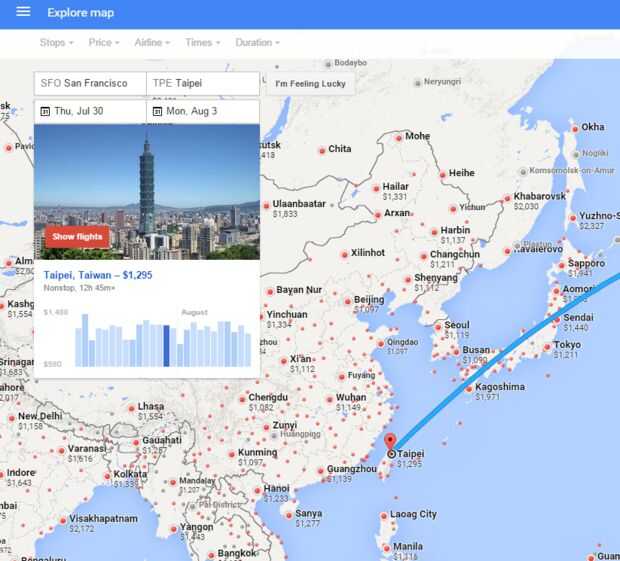Viewport: 620px width, 561px height.
Task: Select the Guangzhou map marker
Action: [321, 471]
